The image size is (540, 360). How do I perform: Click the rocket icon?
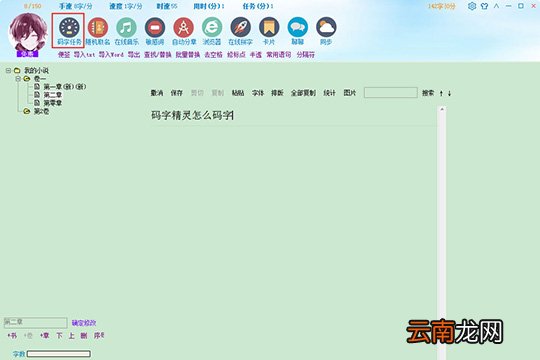pyautogui.click(x=240, y=27)
